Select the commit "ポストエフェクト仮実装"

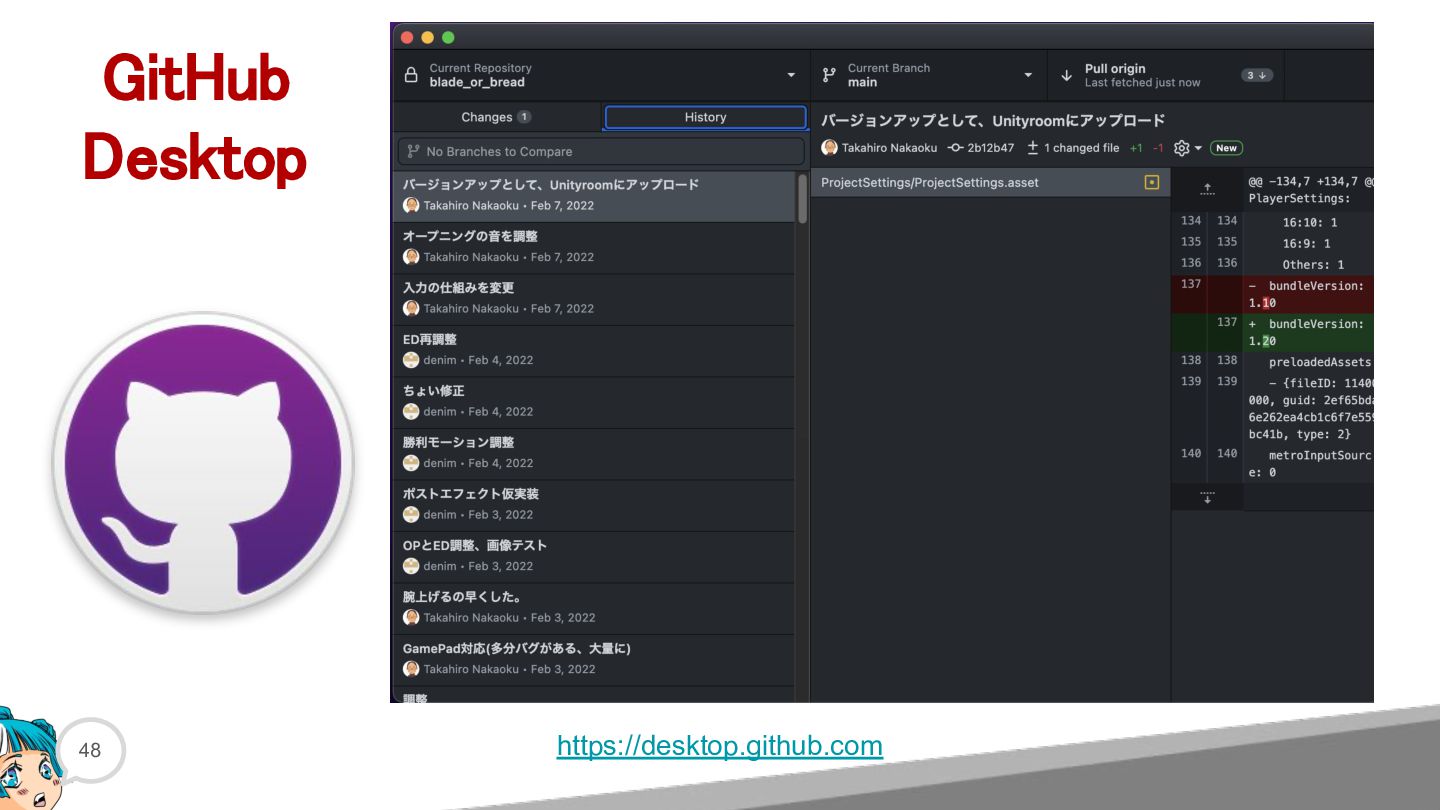point(594,504)
